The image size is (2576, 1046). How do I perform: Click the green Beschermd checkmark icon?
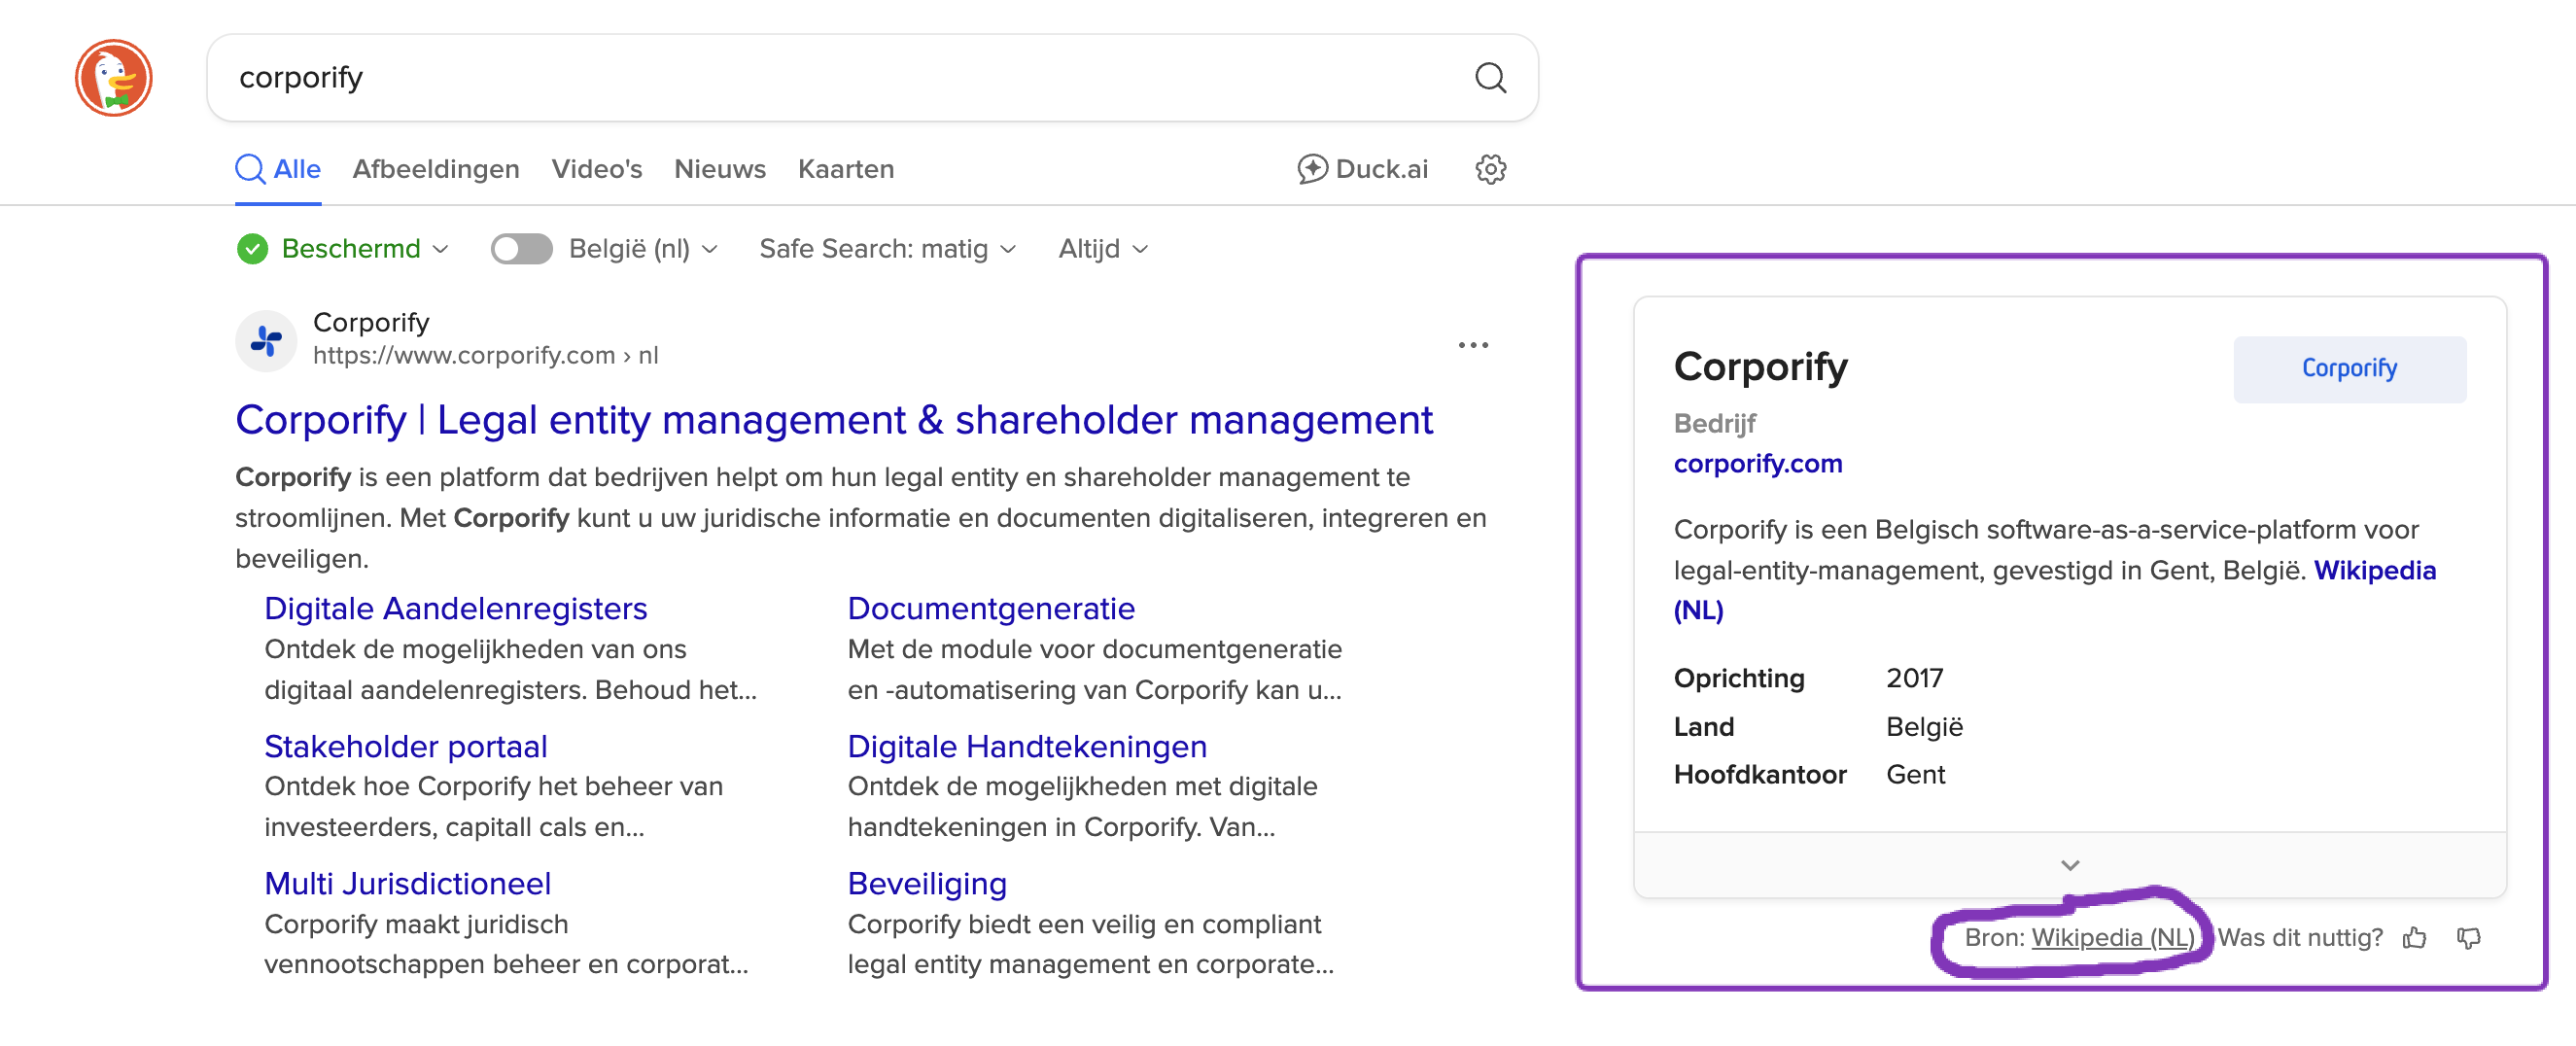[253, 249]
